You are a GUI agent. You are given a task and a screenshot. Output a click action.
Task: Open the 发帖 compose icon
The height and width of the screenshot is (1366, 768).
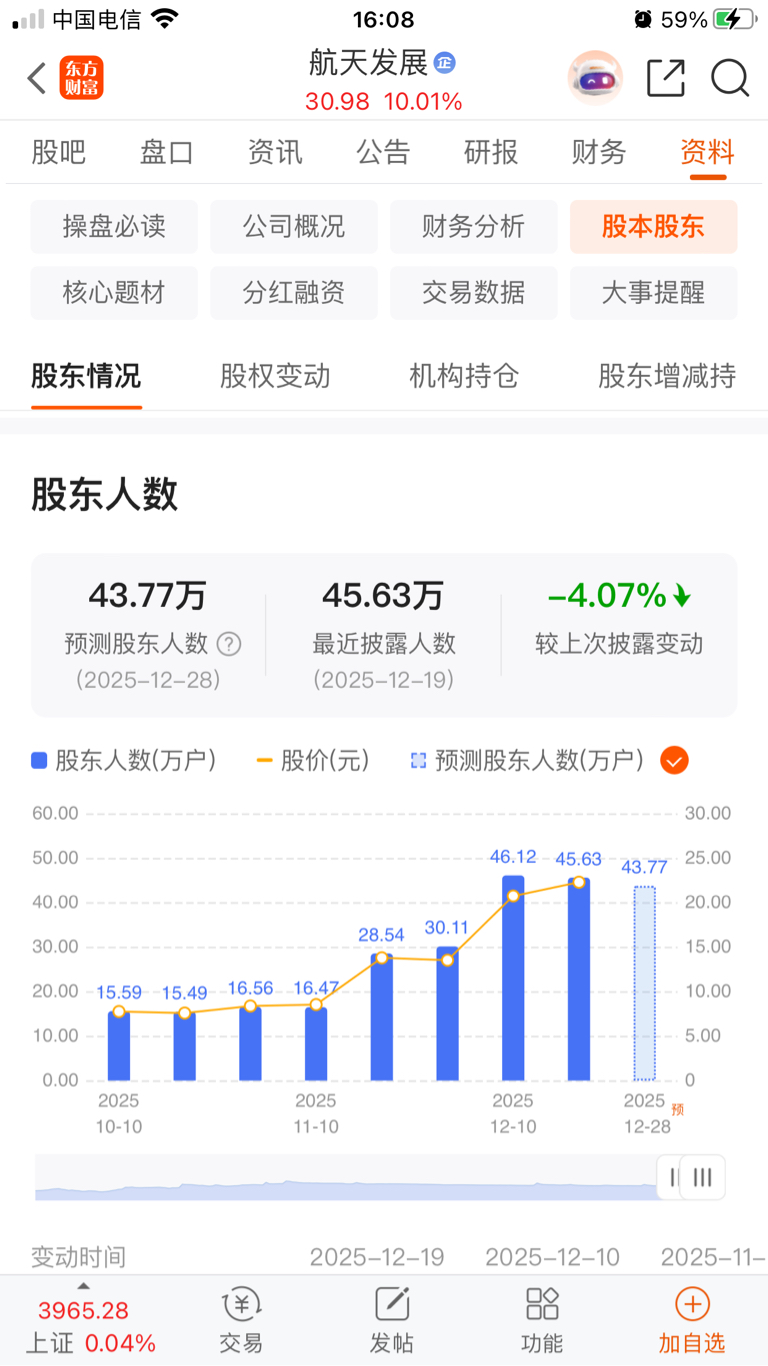tap(392, 1304)
